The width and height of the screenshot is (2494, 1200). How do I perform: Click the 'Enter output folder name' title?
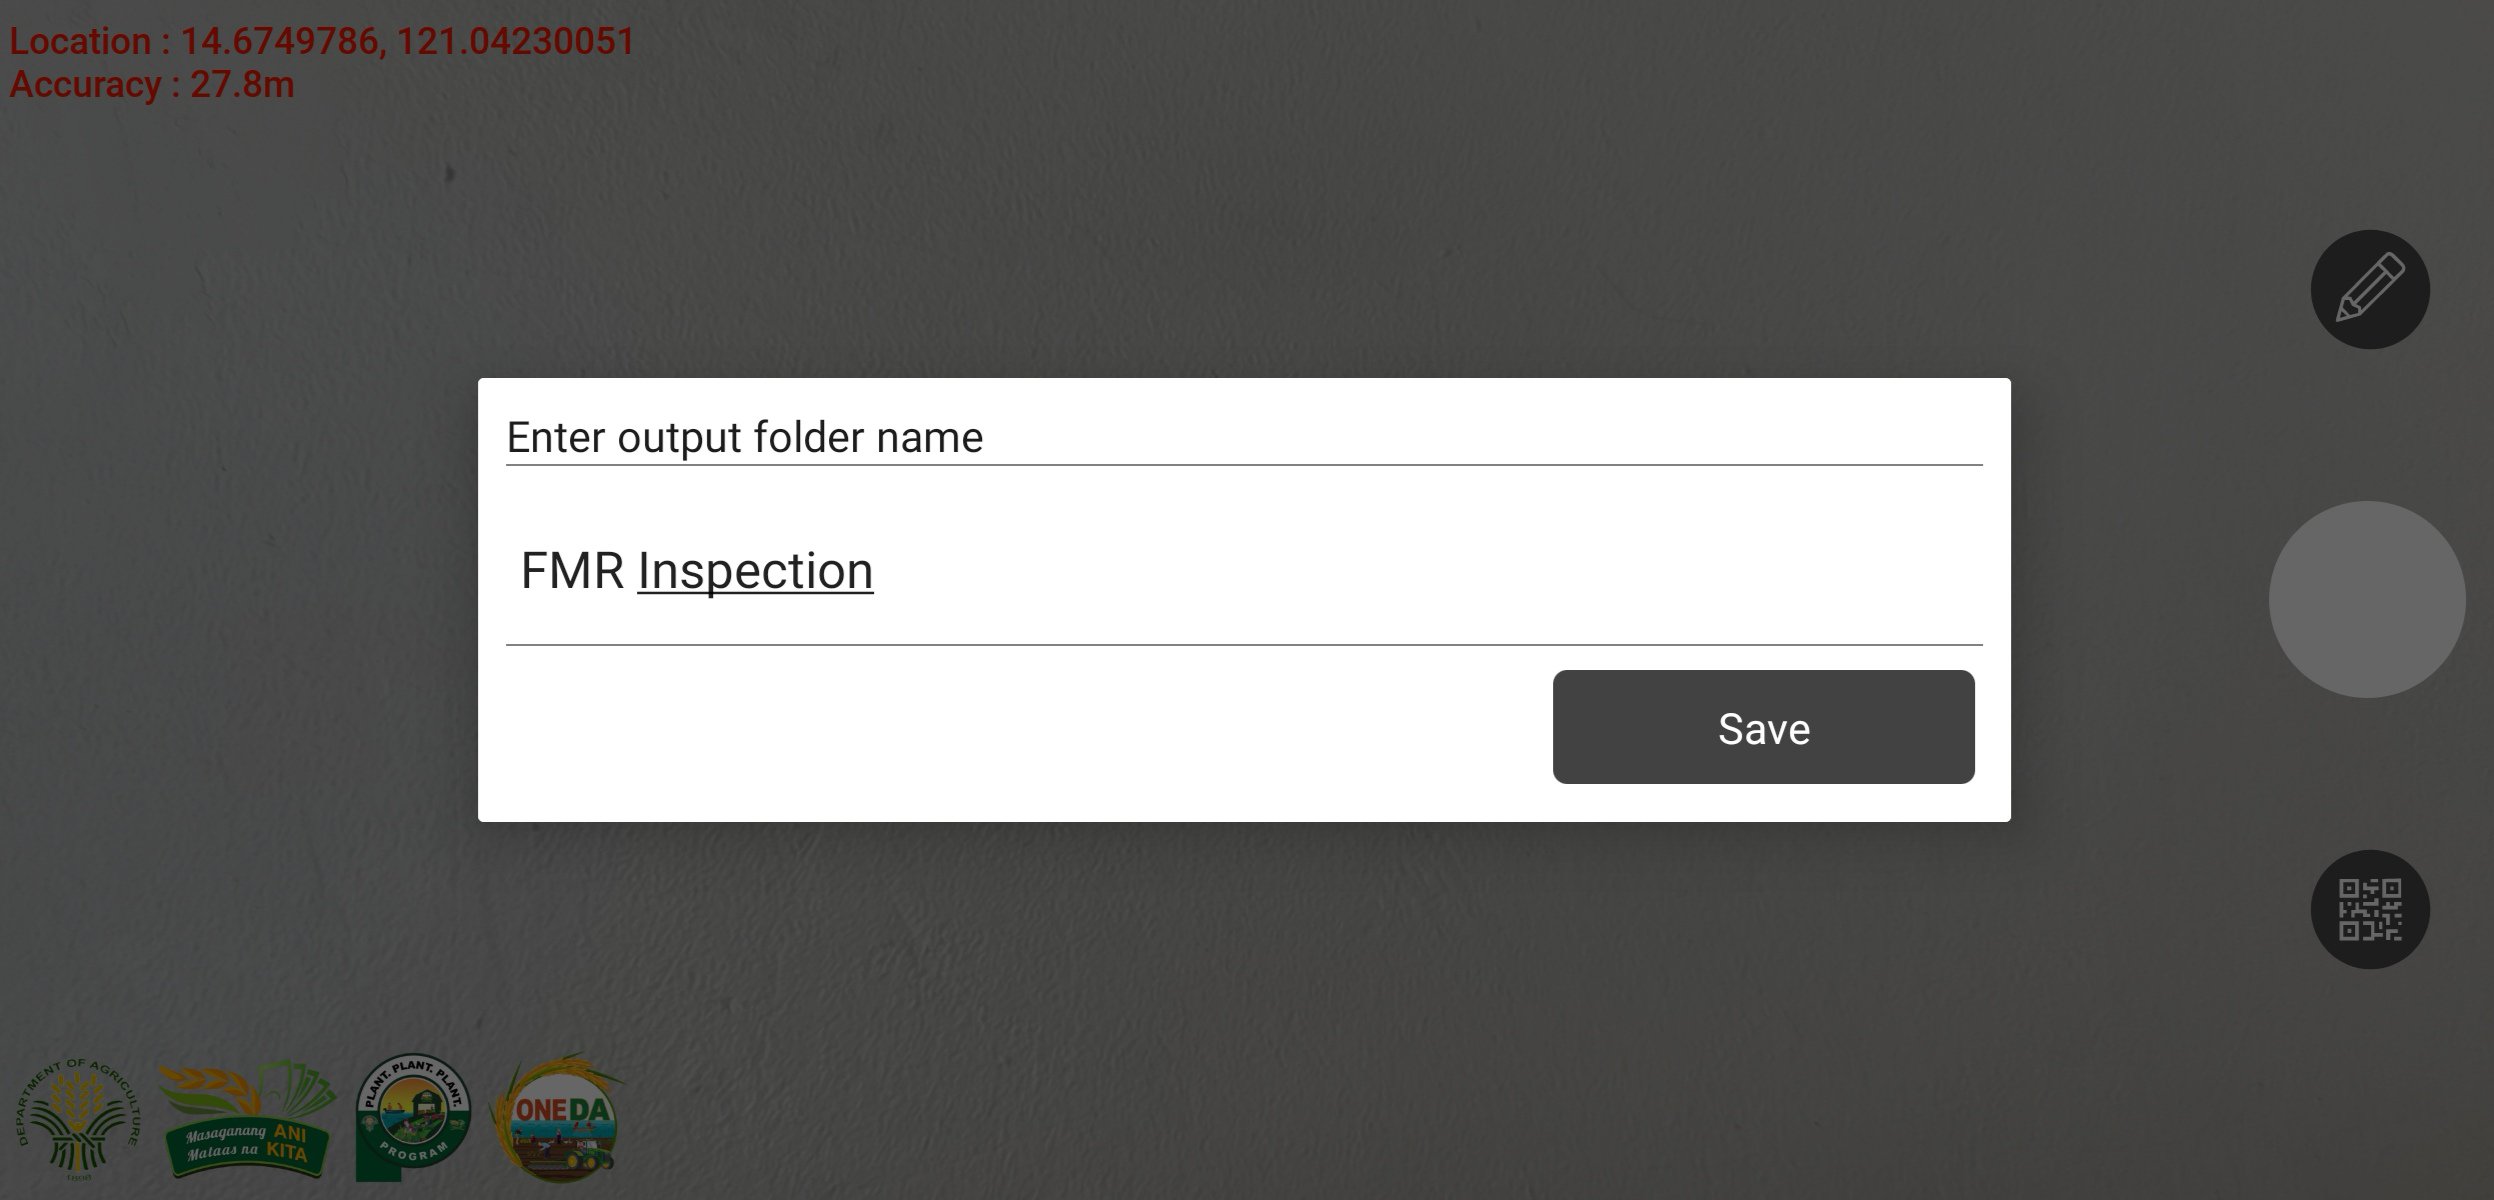744,438
